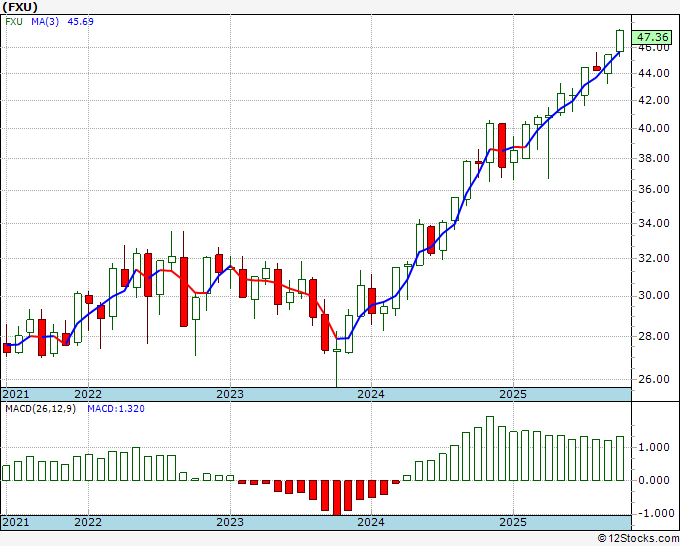Select the MA(3) legend label
Screen dimensions: 680x546
coord(45,22)
